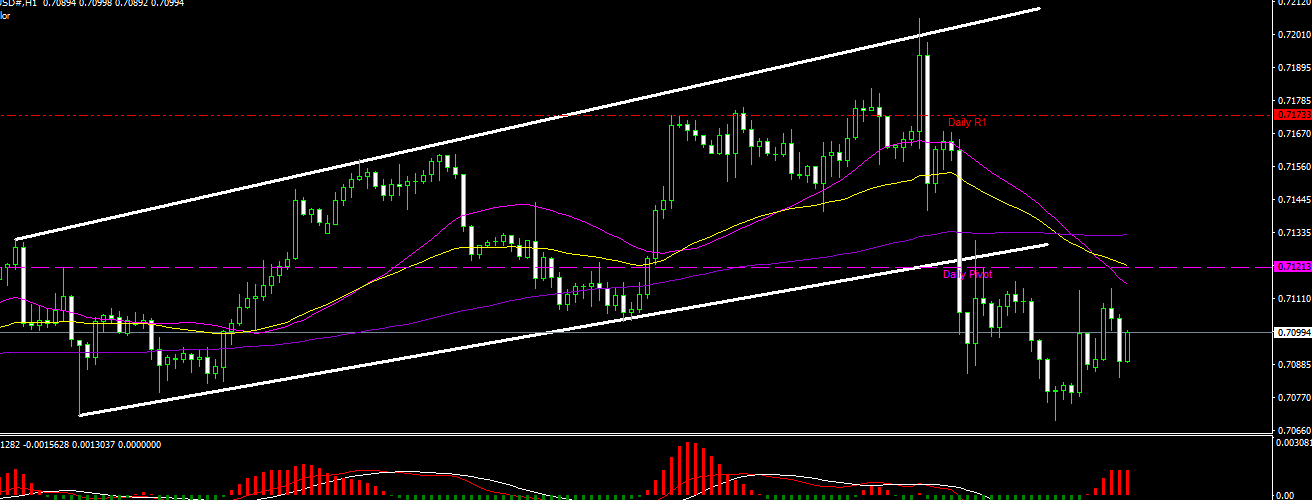Click the 0.70660 price scale label
Image resolution: width=1312 pixels, height=500 pixels.
pos(1294,429)
